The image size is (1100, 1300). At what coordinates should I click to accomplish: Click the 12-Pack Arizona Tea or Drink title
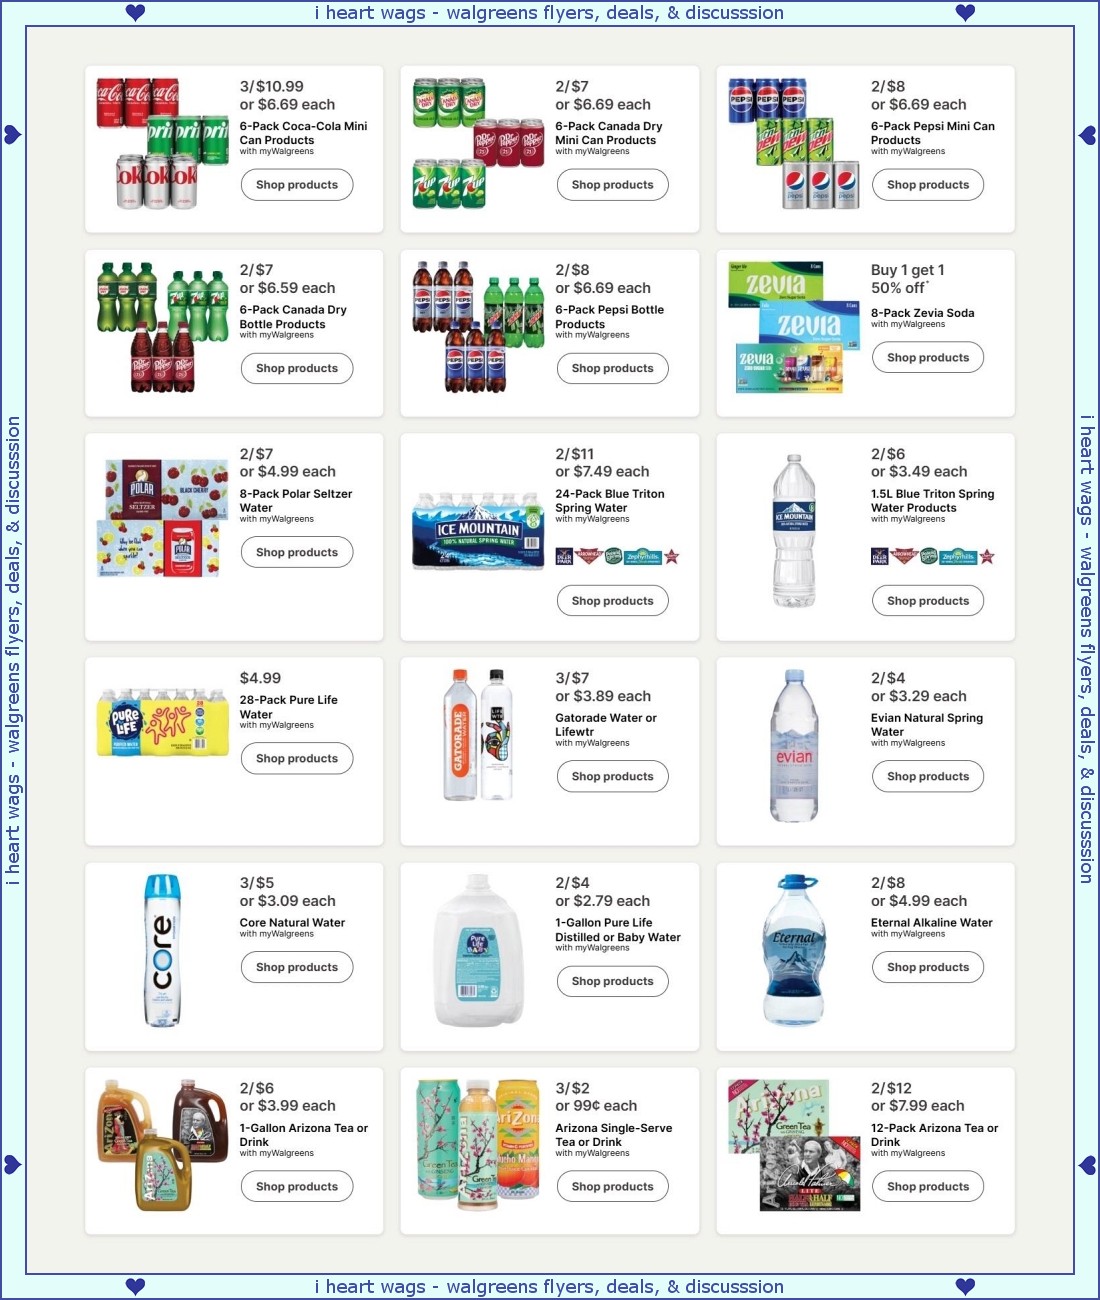[x=934, y=1135]
